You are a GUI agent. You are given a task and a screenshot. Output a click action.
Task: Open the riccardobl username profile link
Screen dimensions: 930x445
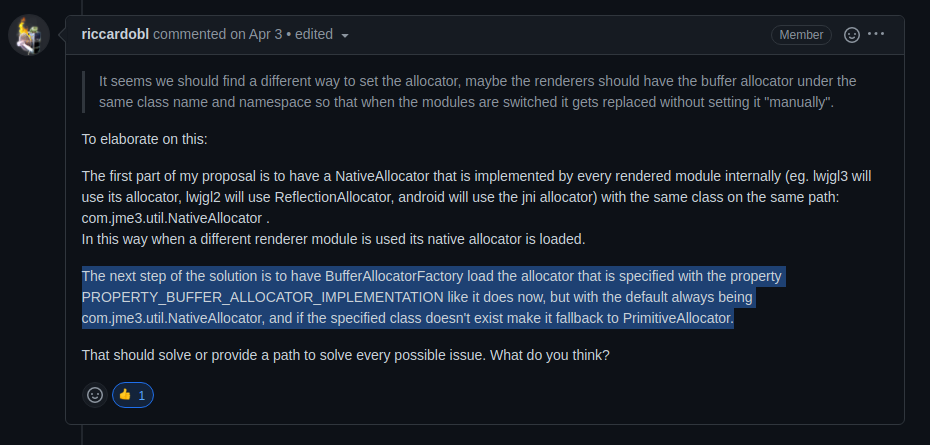115,34
